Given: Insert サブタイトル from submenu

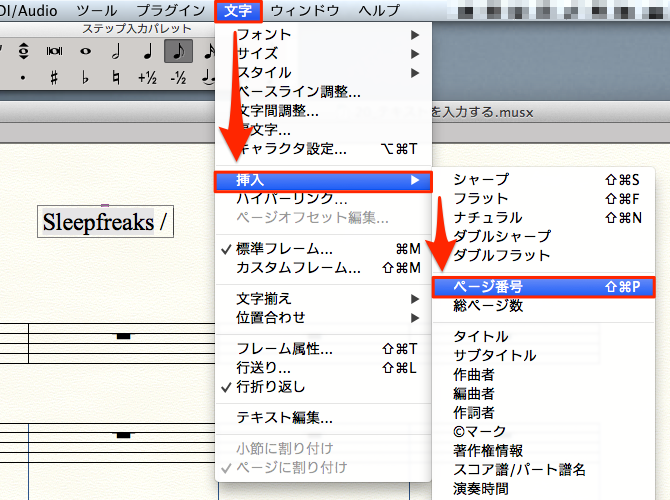Looking at the screenshot, I should [x=543, y=356].
